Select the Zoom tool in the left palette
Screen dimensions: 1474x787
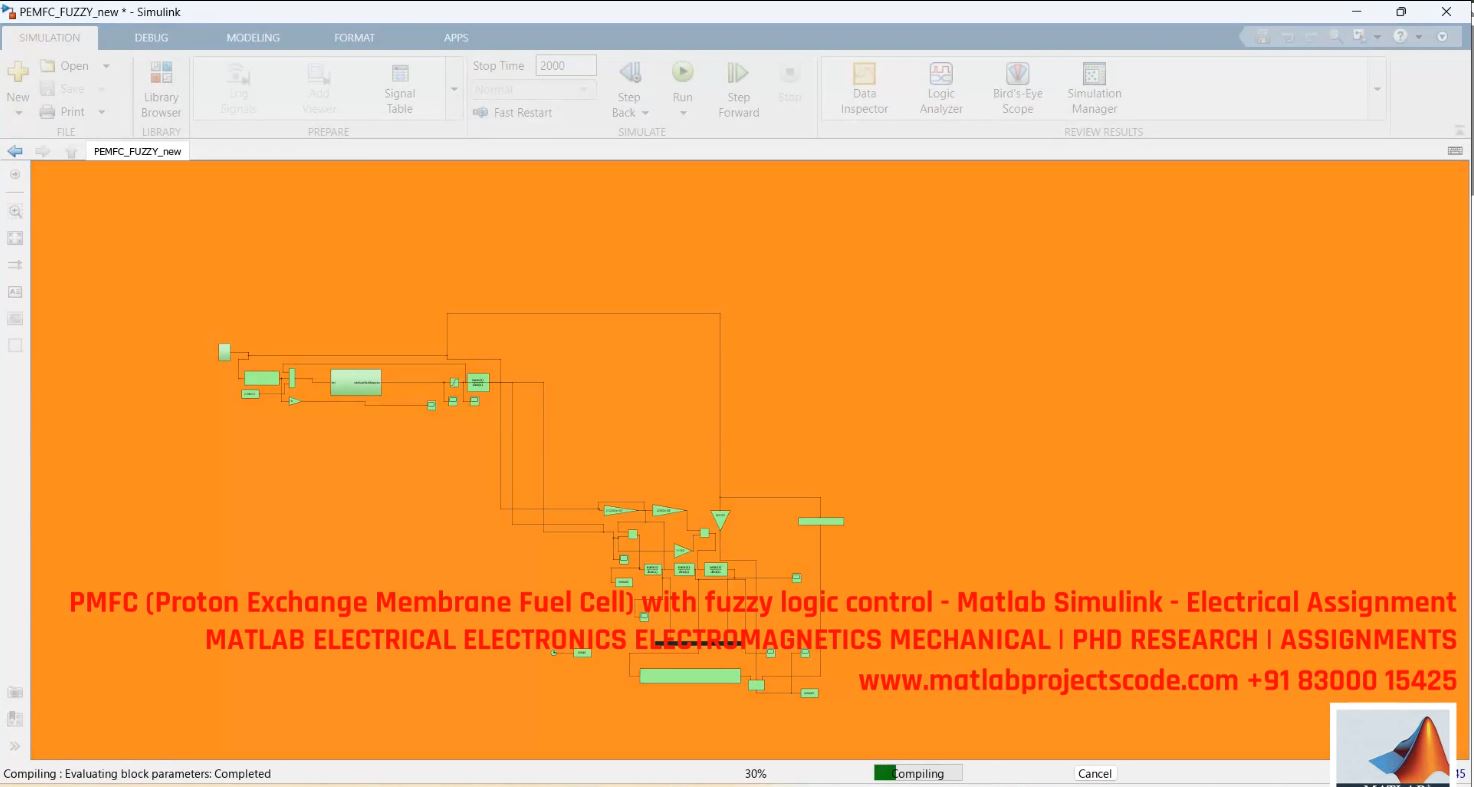pos(15,211)
